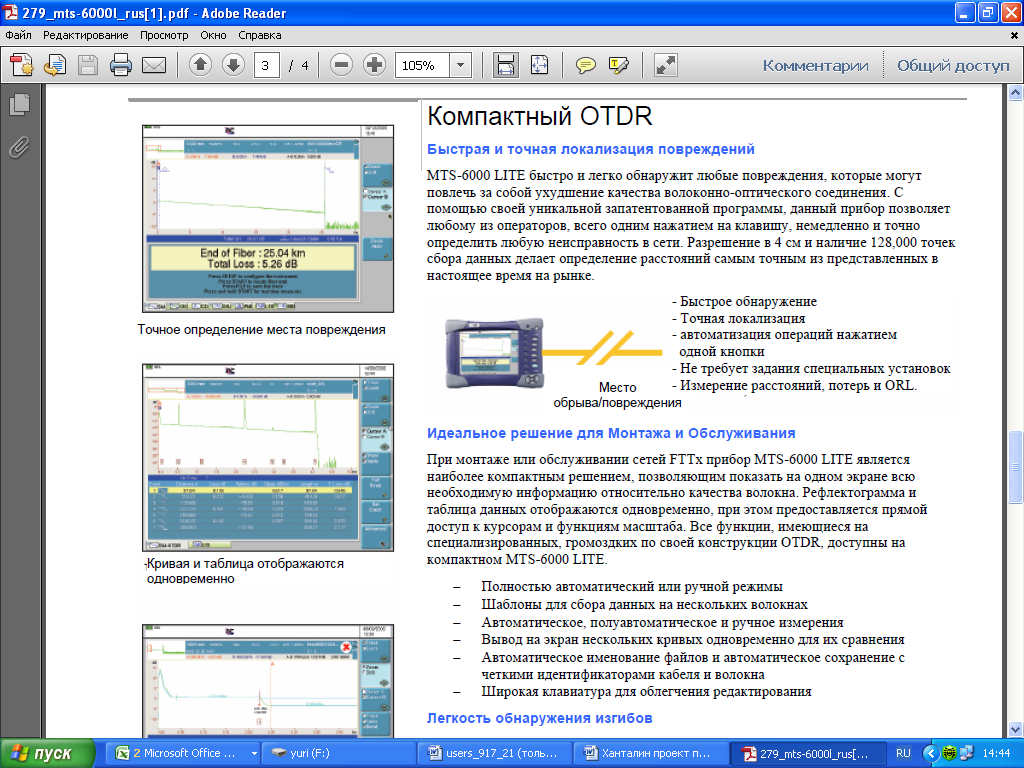Image resolution: width=1024 pixels, height=768 pixels.
Task: Click the green tray icon
Action: tap(950, 753)
